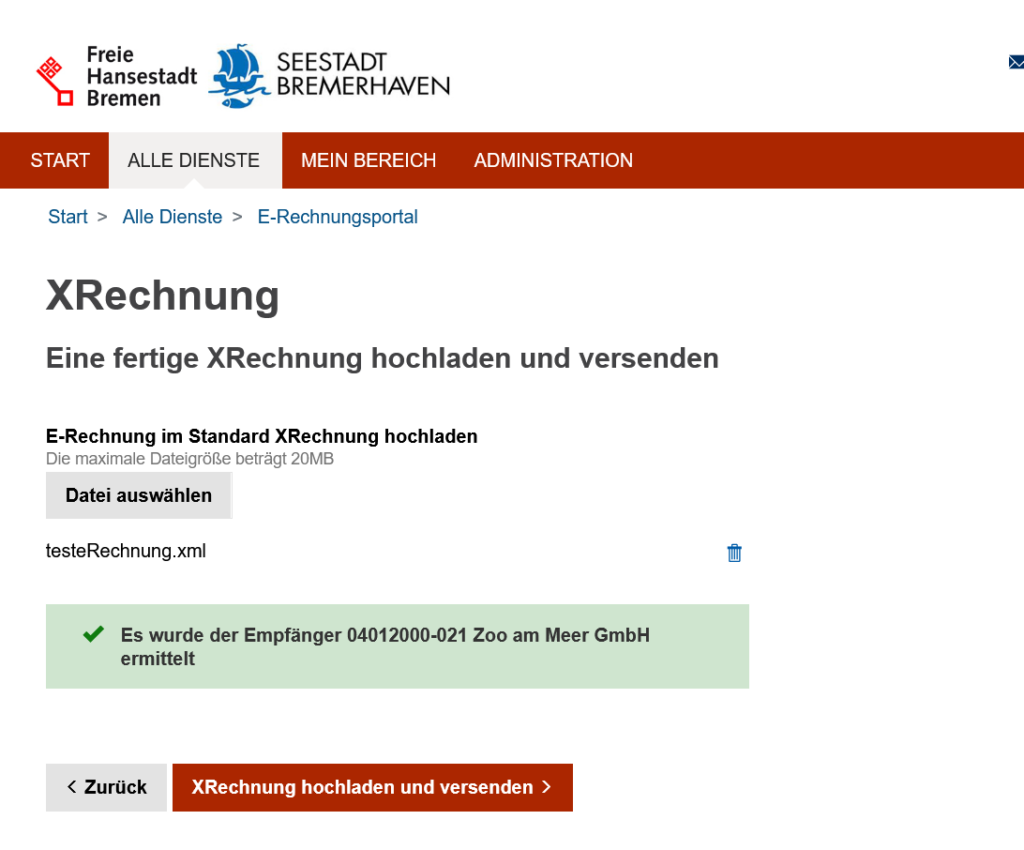This screenshot has height=850, width=1024.
Task: Go to MEIN BEREICH tab
Action: coord(368,160)
